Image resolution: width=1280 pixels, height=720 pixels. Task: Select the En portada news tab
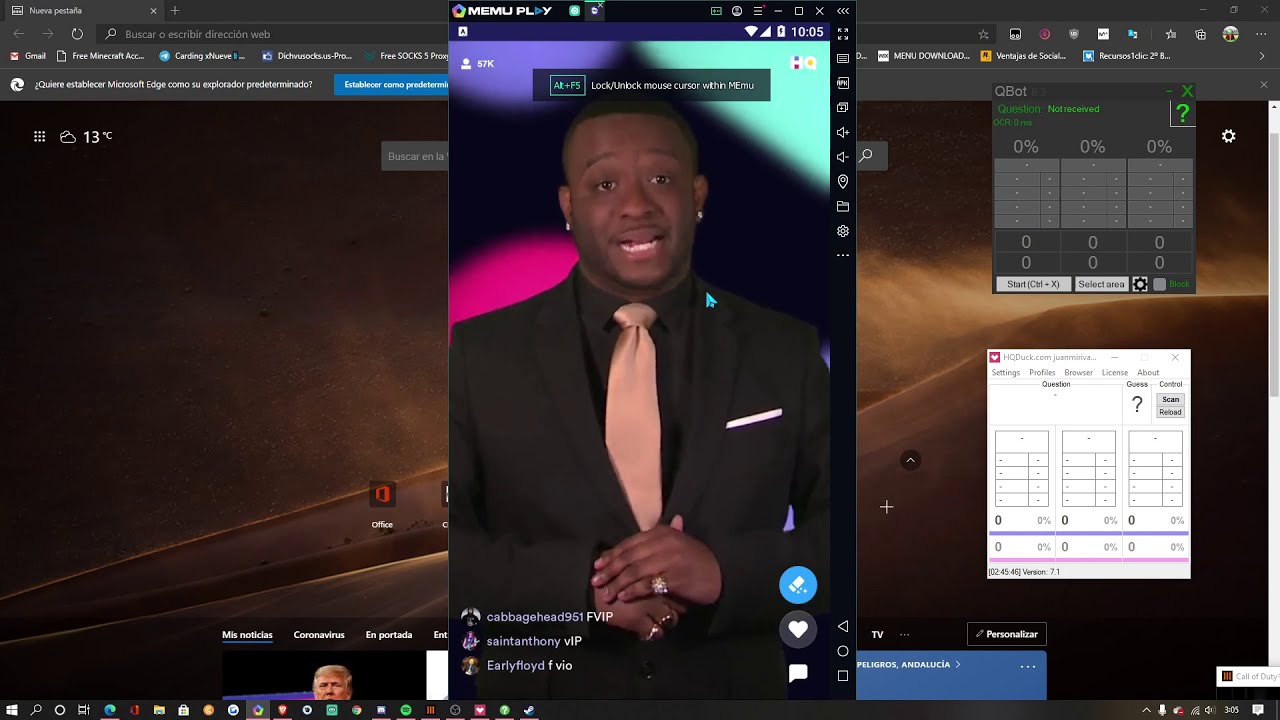click(x=389, y=635)
